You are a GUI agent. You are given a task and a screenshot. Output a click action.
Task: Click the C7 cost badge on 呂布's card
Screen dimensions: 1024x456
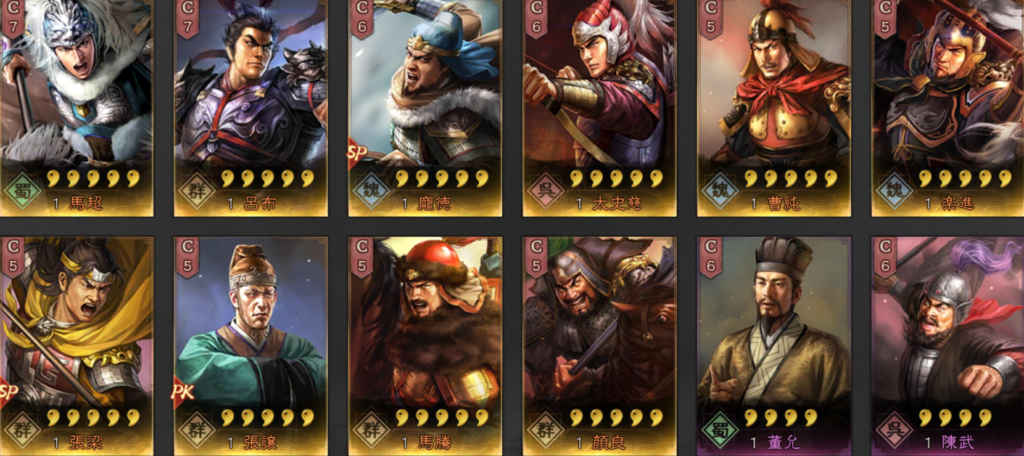tap(188, 18)
